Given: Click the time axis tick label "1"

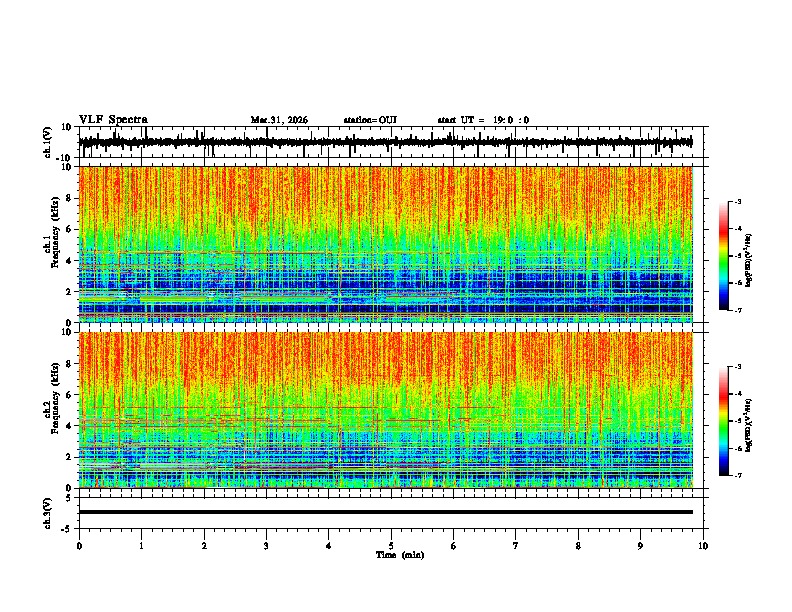Looking at the screenshot, I should [x=141, y=546].
